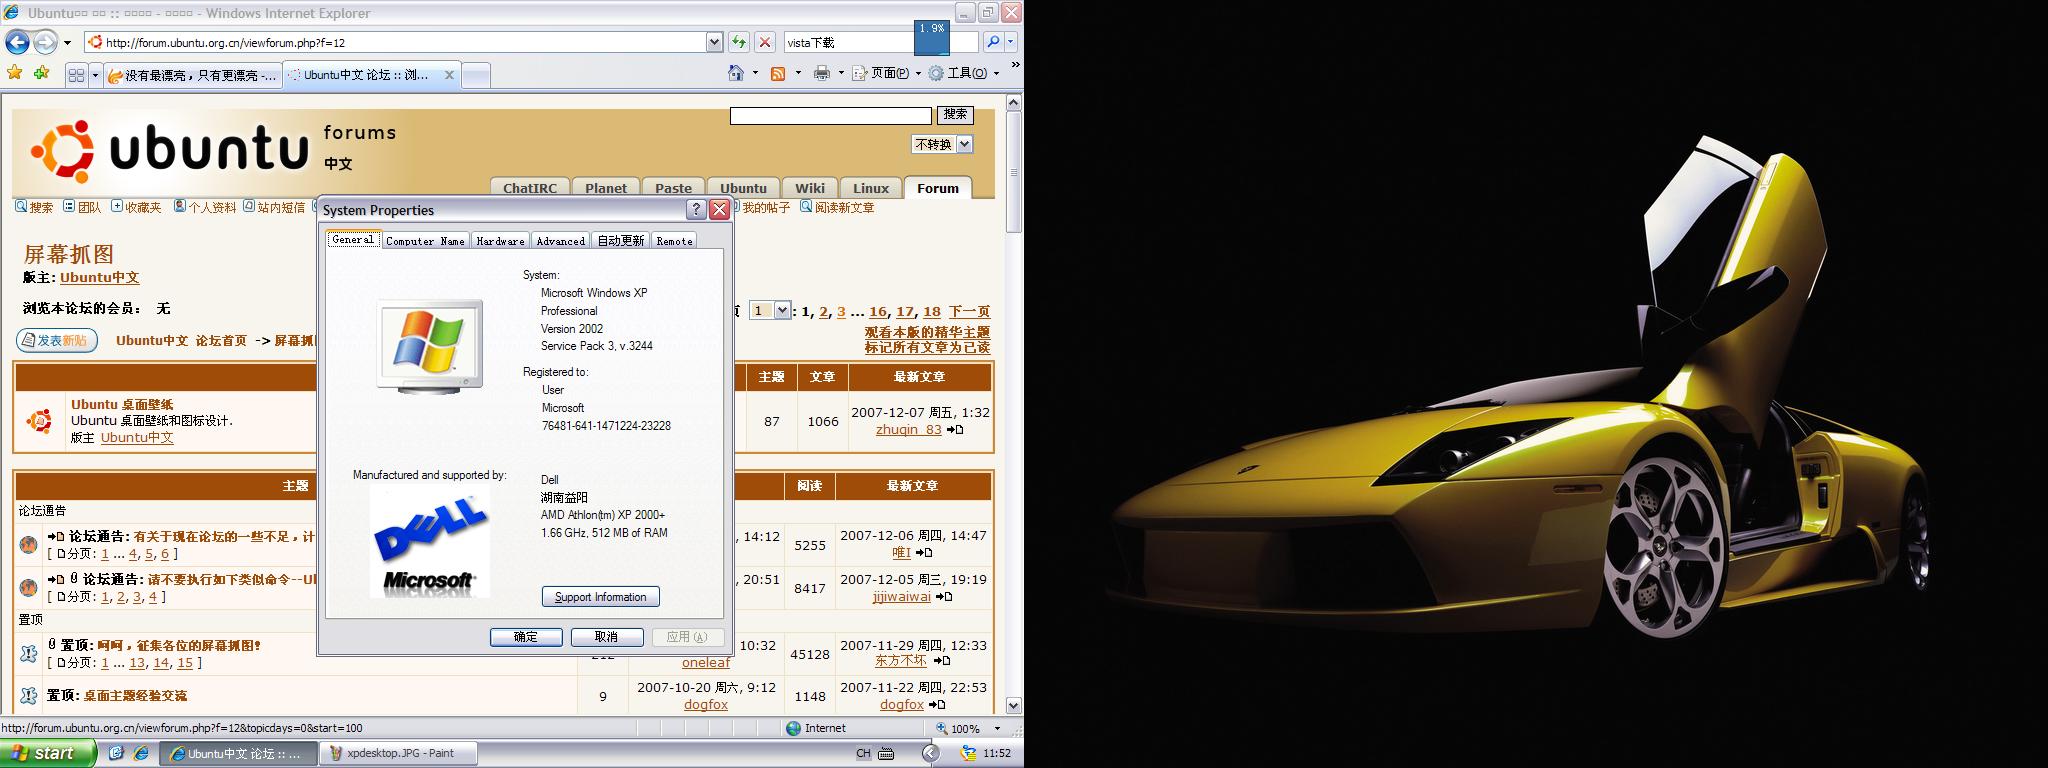Switch to 自动更新 tab in System Properties
Image resolution: width=2048 pixels, height=768 pixels.
tap(620, 241)
